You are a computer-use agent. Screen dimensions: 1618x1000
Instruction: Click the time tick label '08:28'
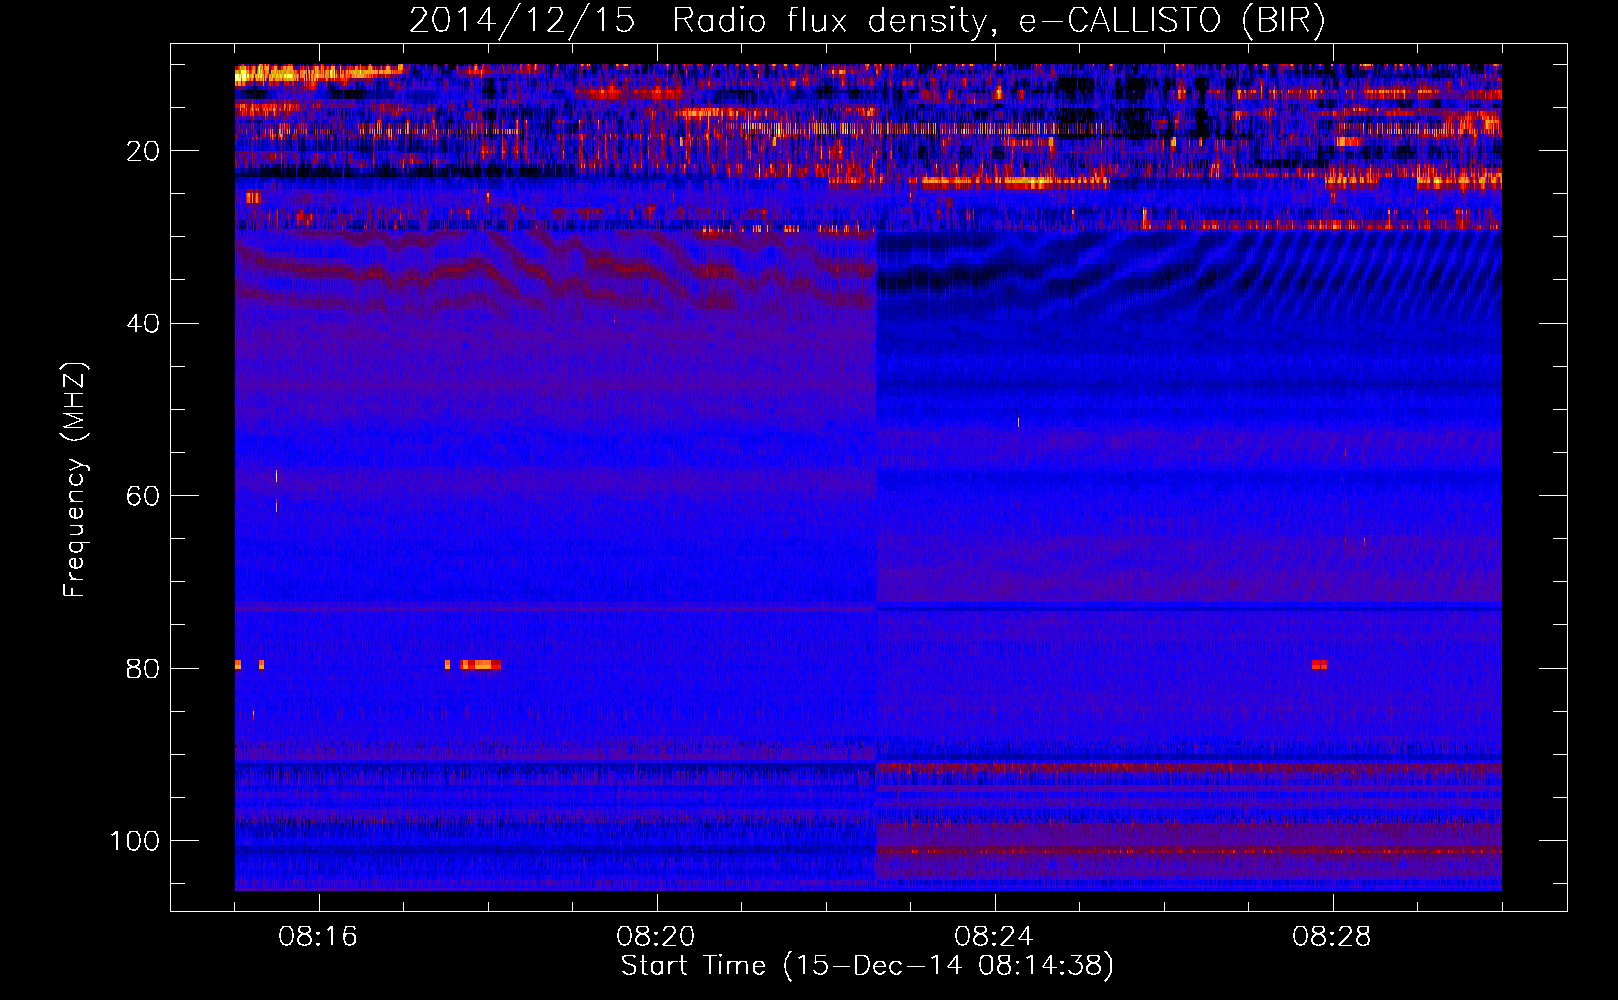click(x=1332, y=937)
